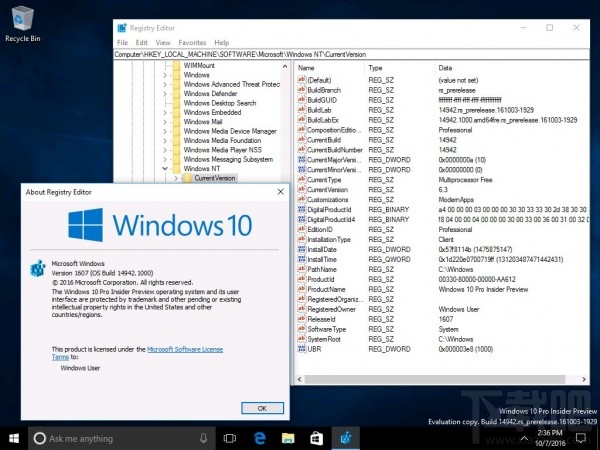The height and width of the screenshot is (450, 600).
Task: Select the SystemRoot value name
Action: [324, 339]
